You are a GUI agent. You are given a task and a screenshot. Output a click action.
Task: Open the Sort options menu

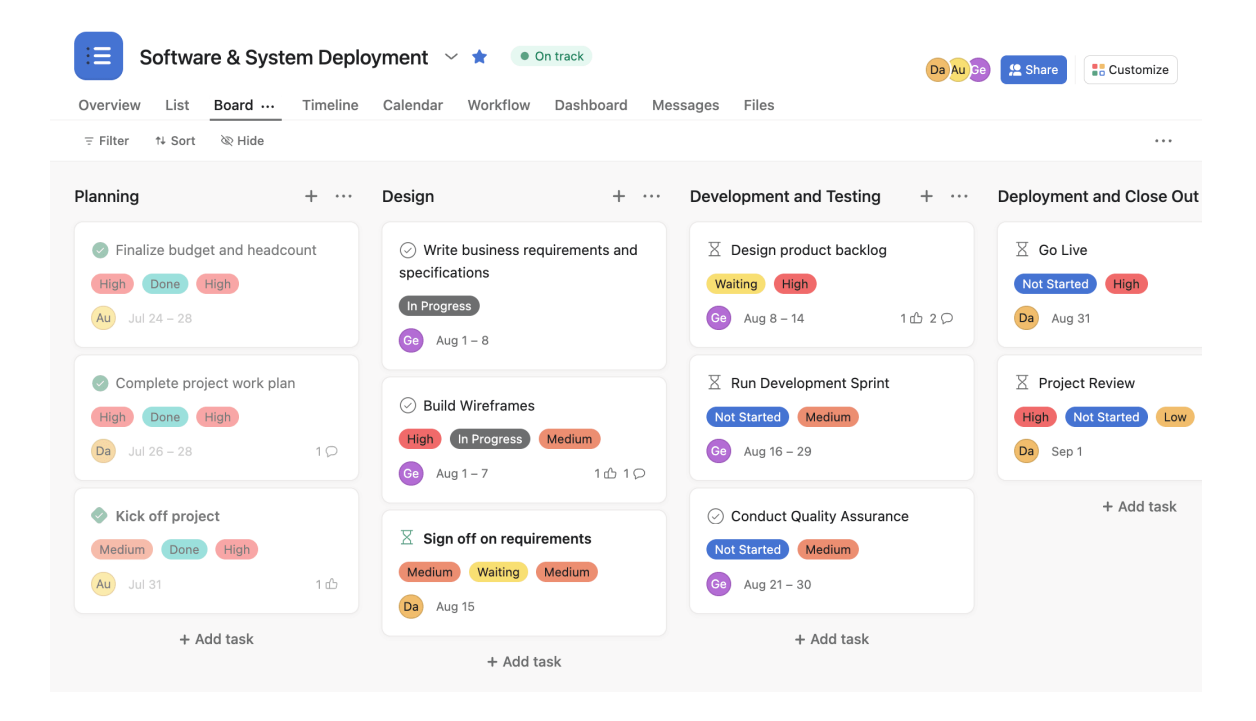pos(175,141)
